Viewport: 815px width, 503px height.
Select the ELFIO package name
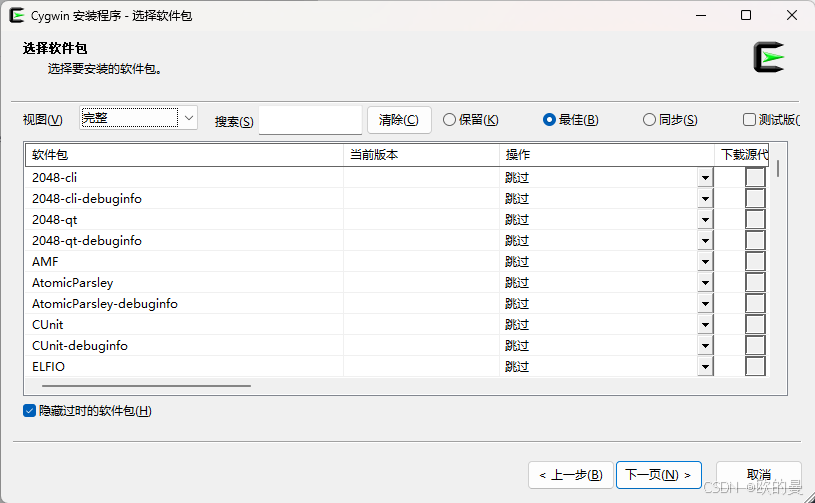[48, 366]
